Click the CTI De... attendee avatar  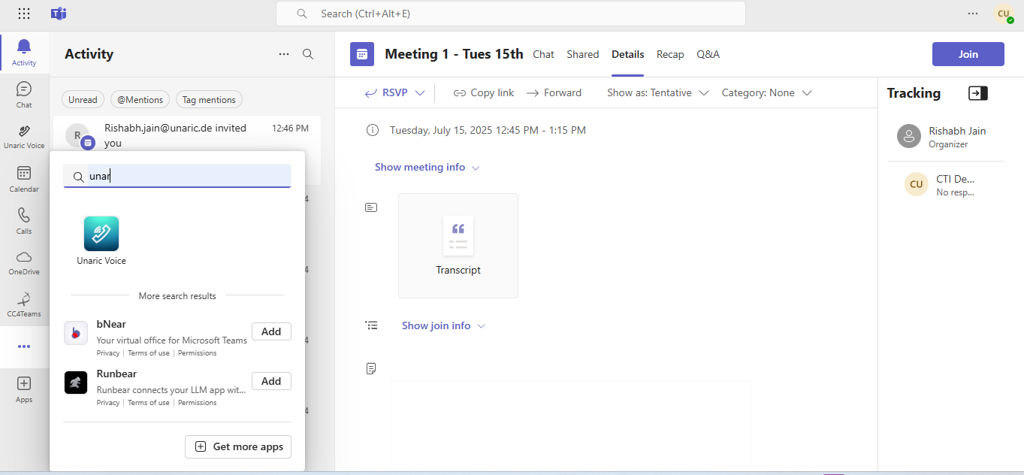coord(916,184)
